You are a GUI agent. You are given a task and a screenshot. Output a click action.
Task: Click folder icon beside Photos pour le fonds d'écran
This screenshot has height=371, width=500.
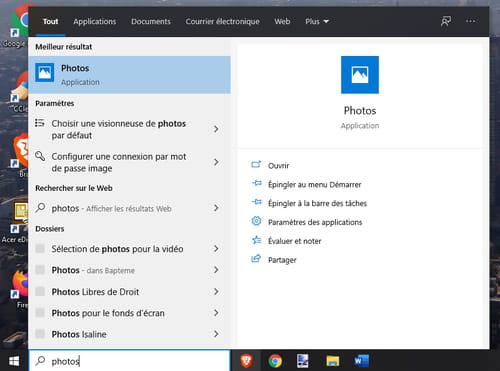click(x=40, y=313)
